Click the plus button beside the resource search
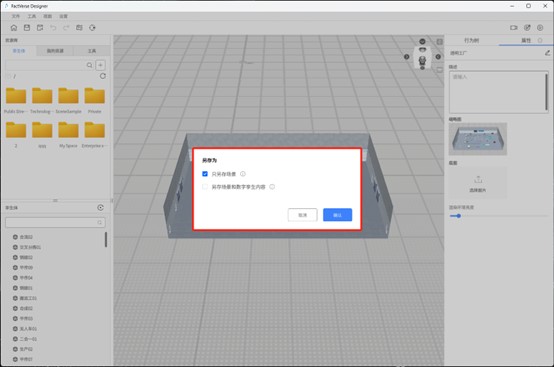This screenshot has height=367, width=554. tap(100, 65)
